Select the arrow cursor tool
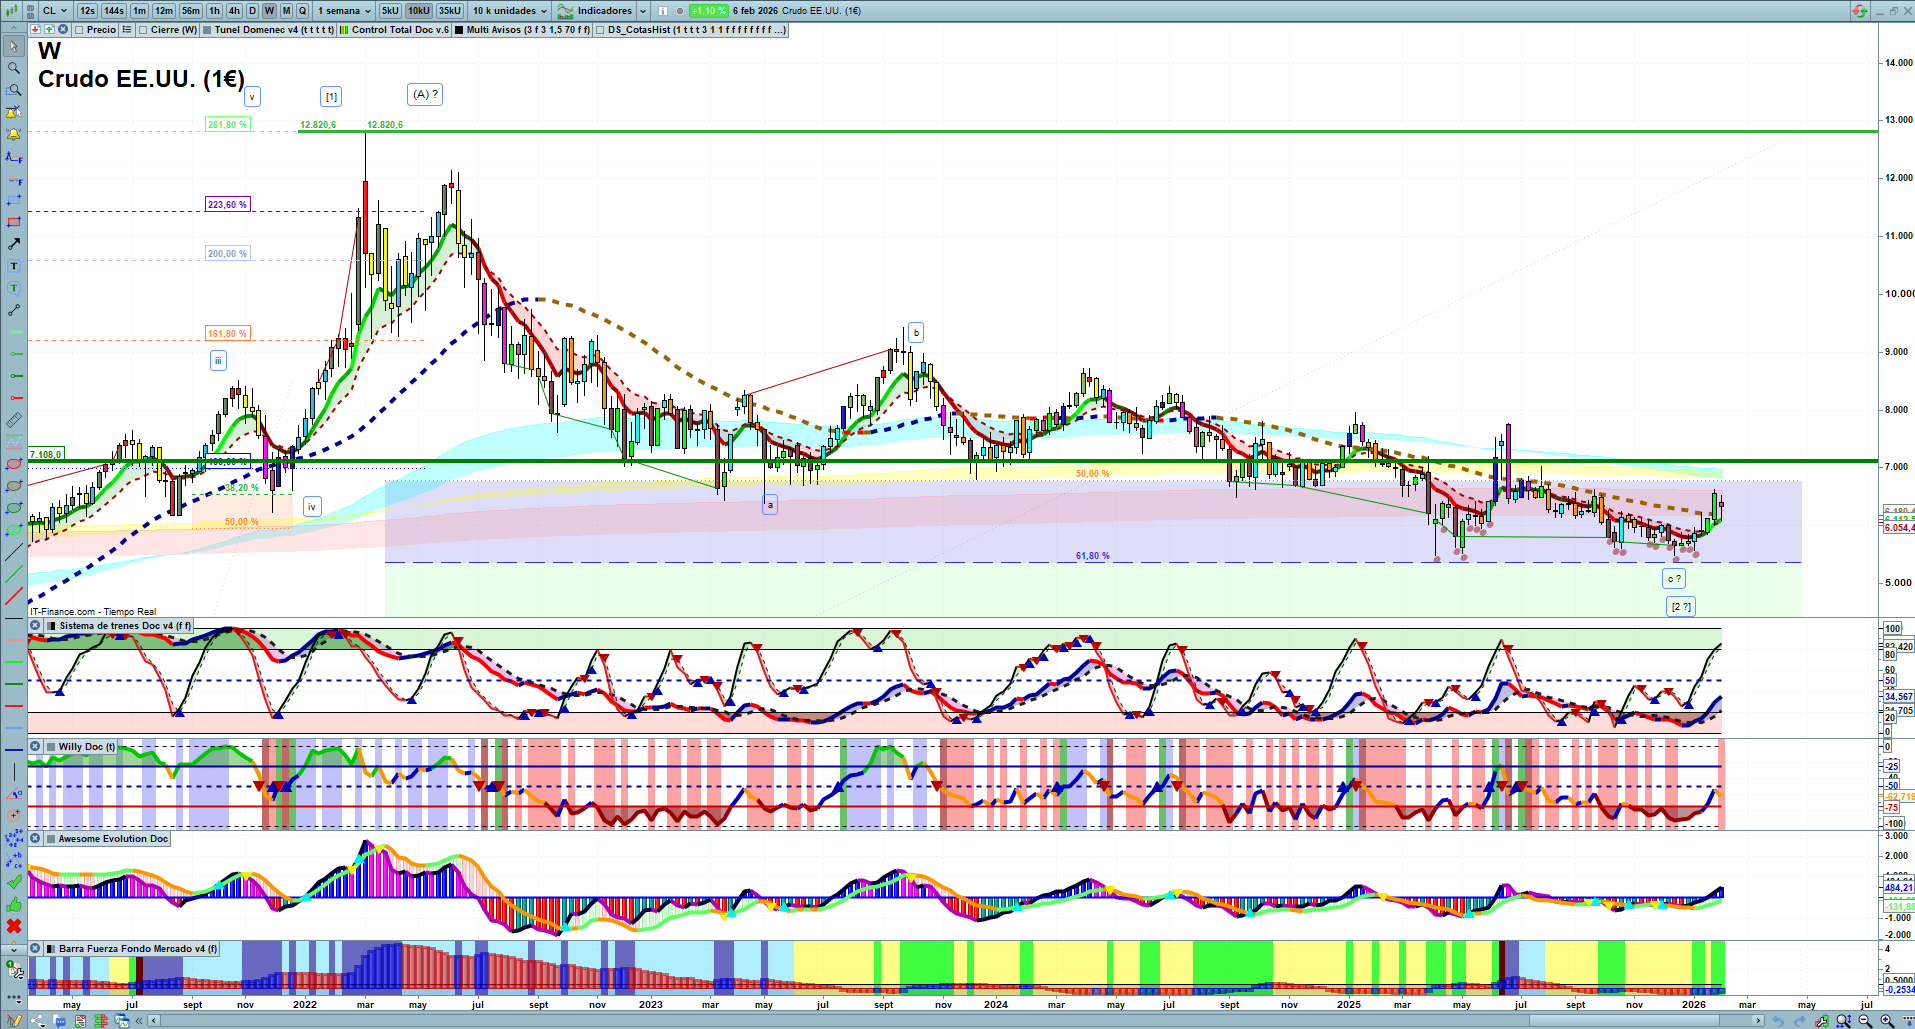This screenshot has width=1915, height=1029. (14, 46)
